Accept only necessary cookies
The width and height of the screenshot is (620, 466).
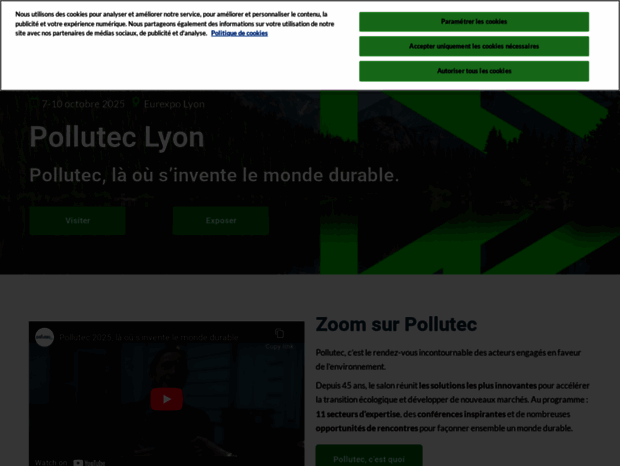click(474, 46)
